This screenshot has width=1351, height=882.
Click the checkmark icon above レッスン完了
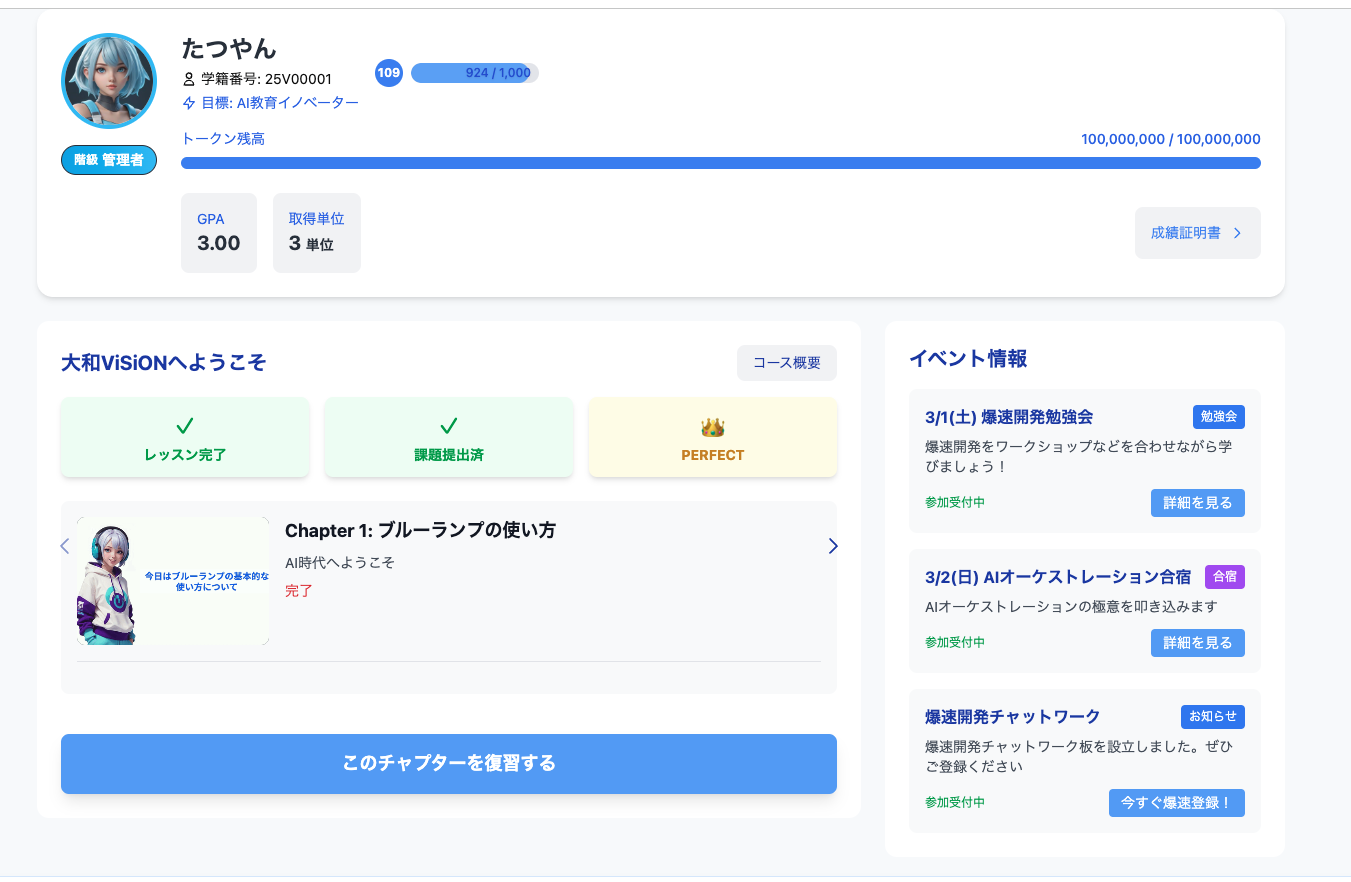click(x=185, y=427)
